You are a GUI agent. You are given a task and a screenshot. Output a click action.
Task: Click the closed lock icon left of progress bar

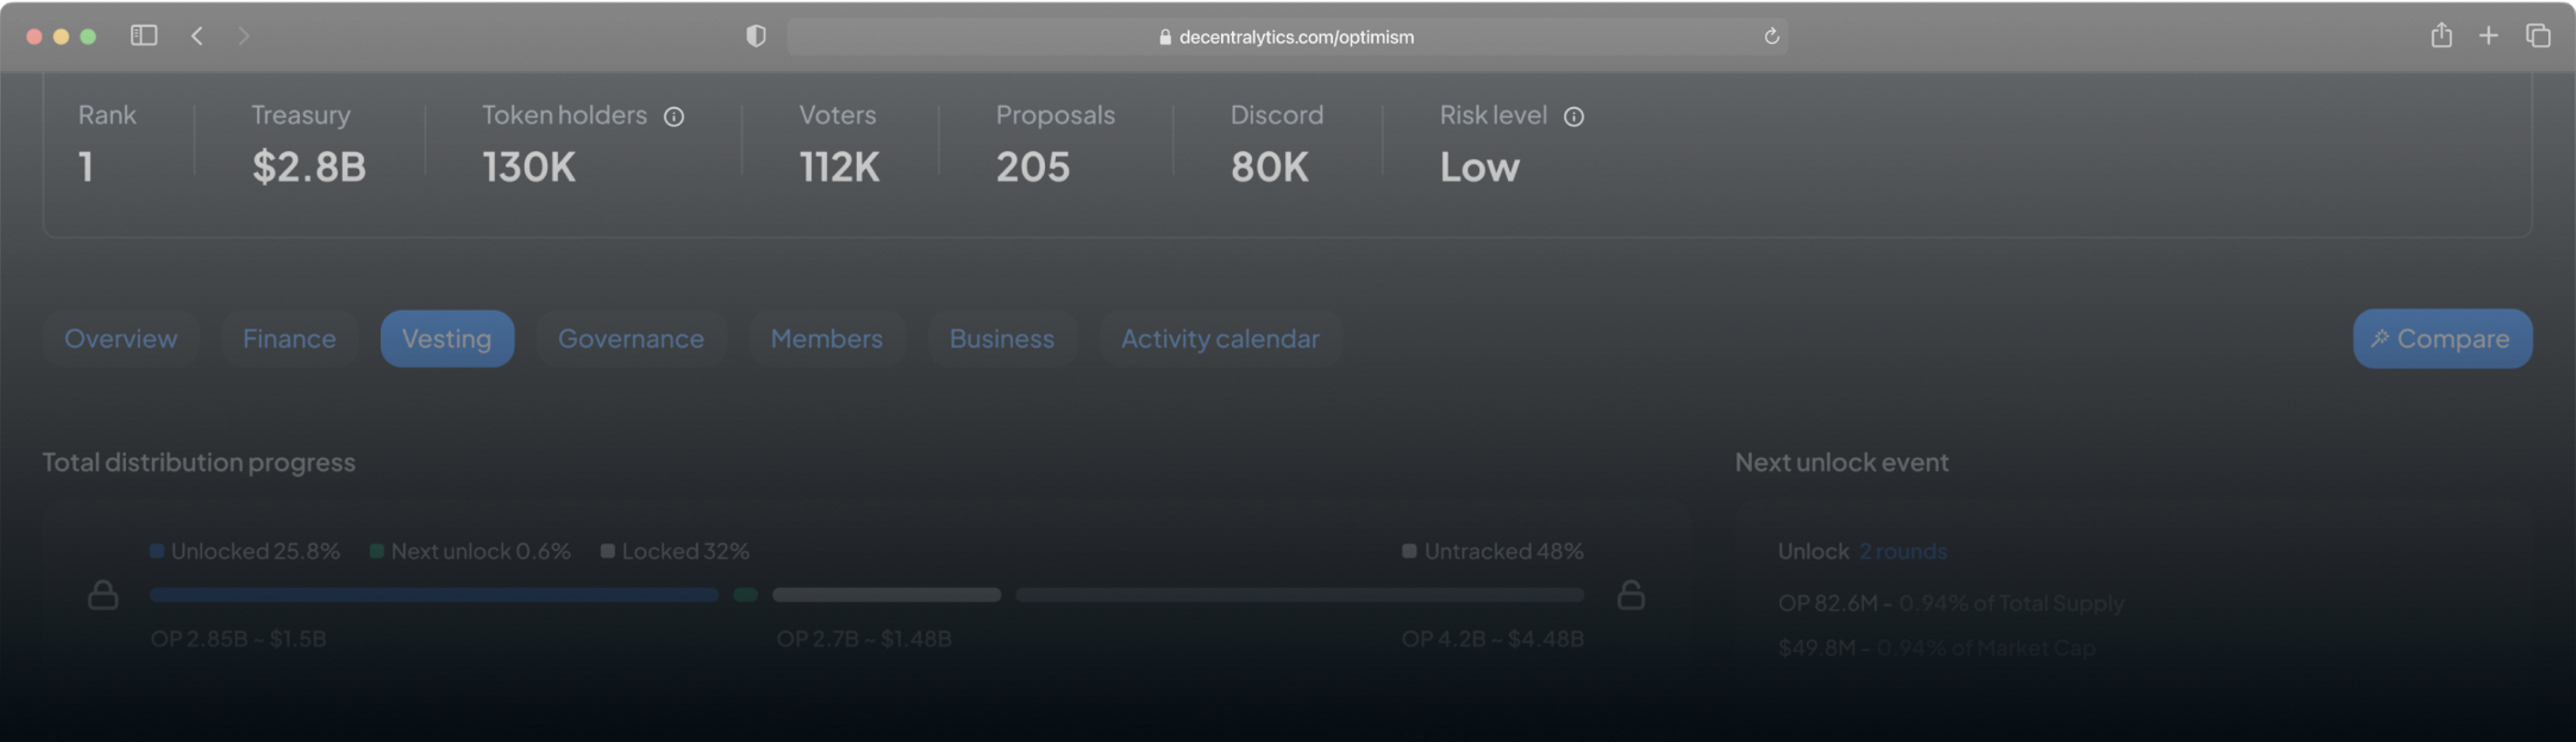click(103, 595)
